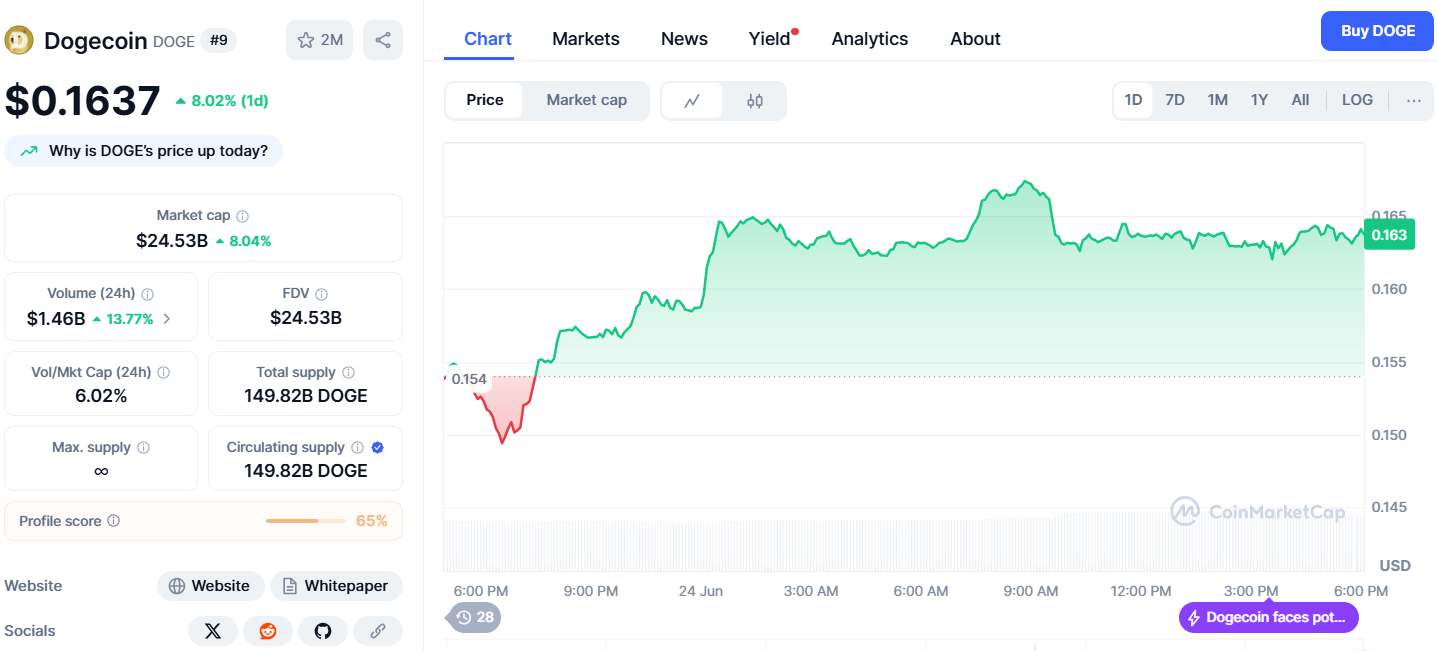Open the Chart tab
The image size is (1437, 651).
click(488, 39)
